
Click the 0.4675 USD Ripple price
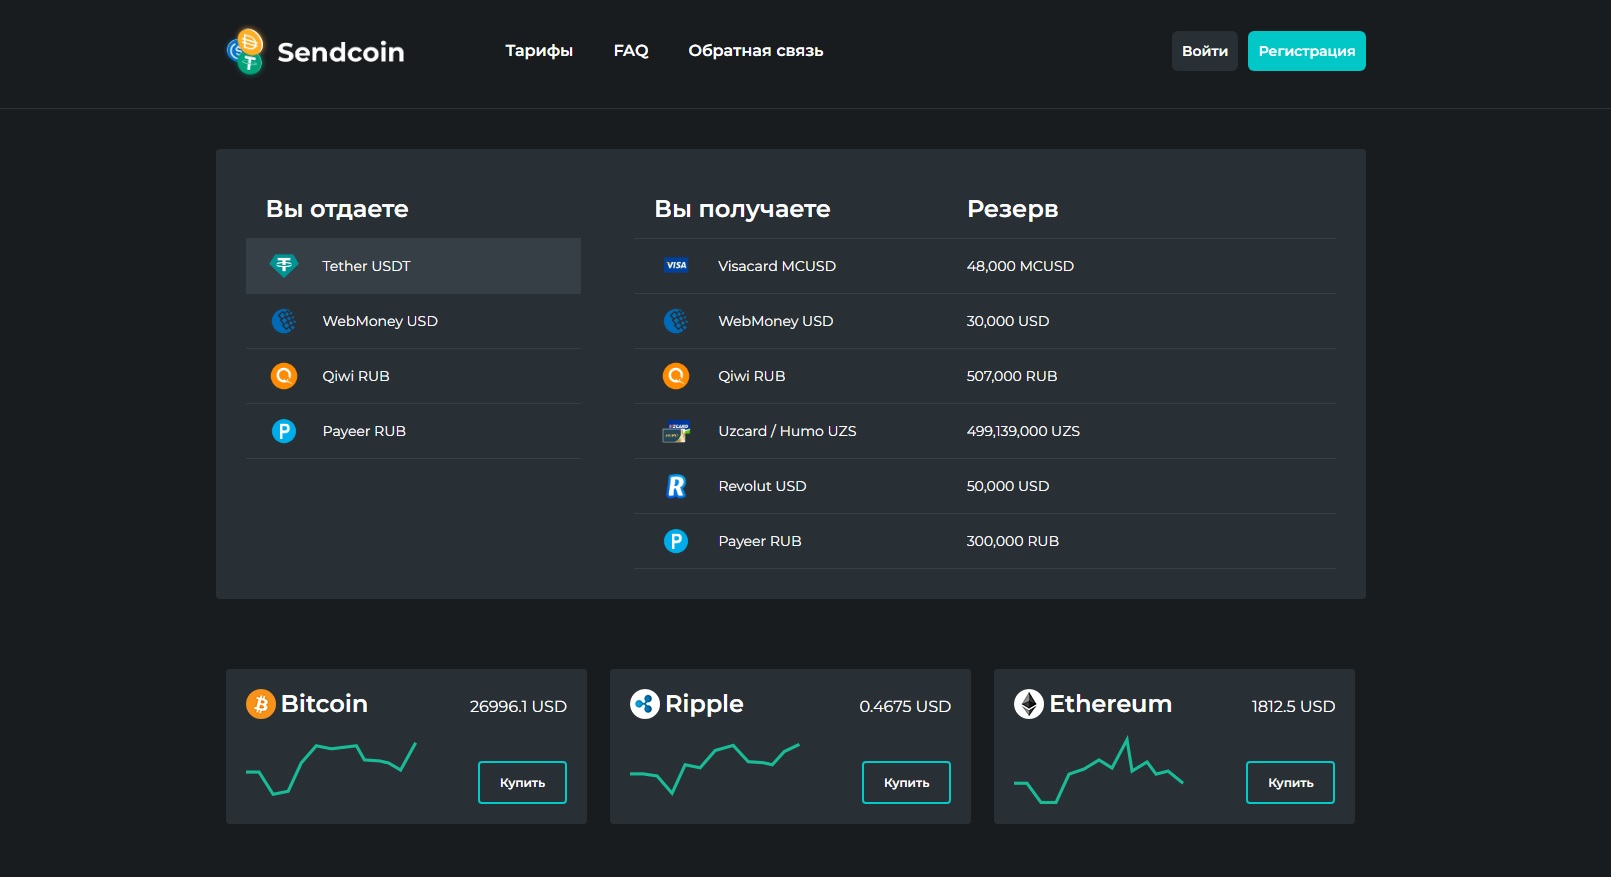905,706
